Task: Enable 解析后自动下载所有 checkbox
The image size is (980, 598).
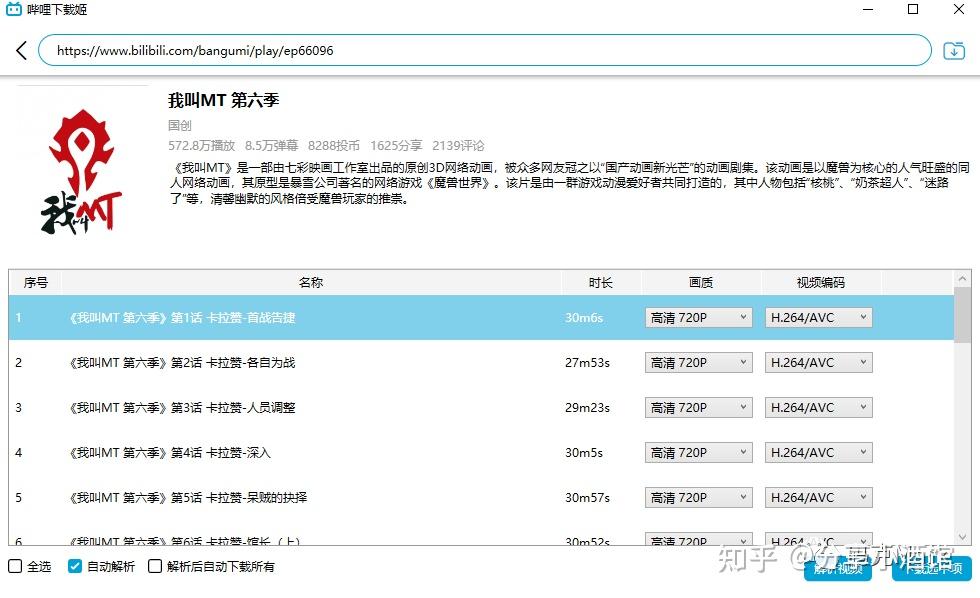Action: (154, 566)
